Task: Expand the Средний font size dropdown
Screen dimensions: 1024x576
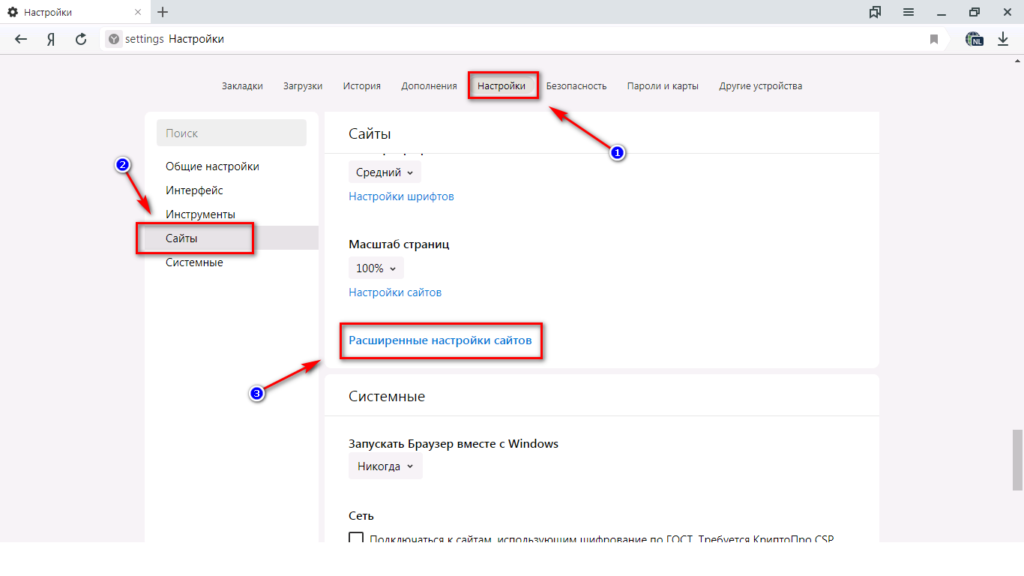Action: click(381, 172)
